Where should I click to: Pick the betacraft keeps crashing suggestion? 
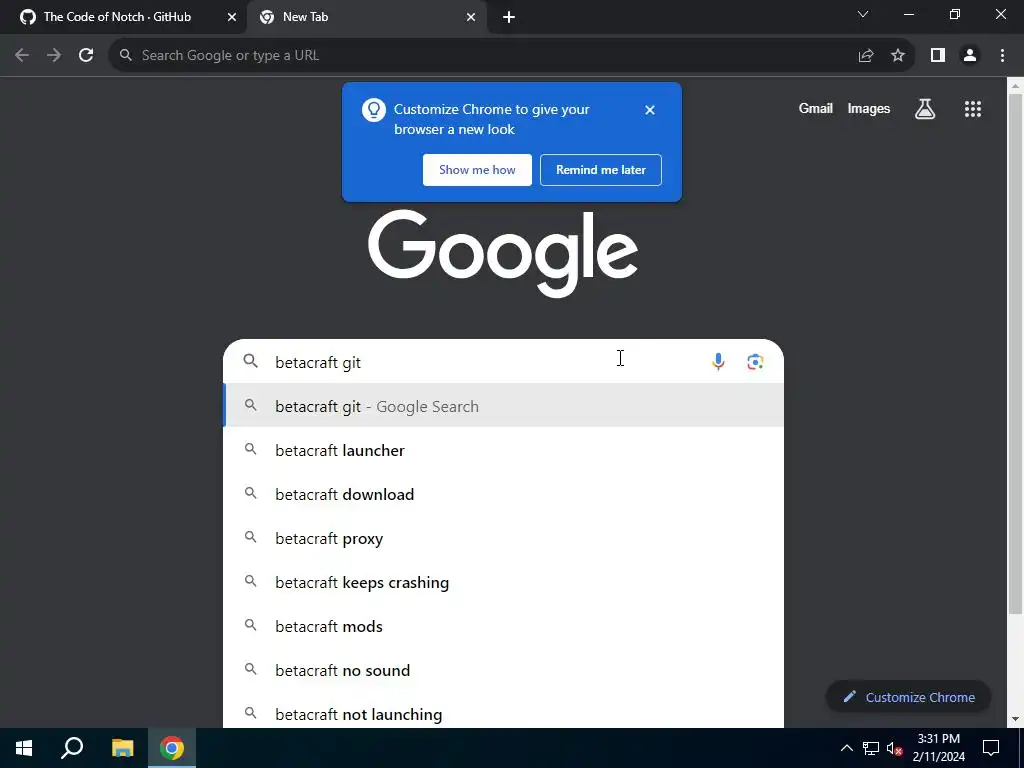504,582
